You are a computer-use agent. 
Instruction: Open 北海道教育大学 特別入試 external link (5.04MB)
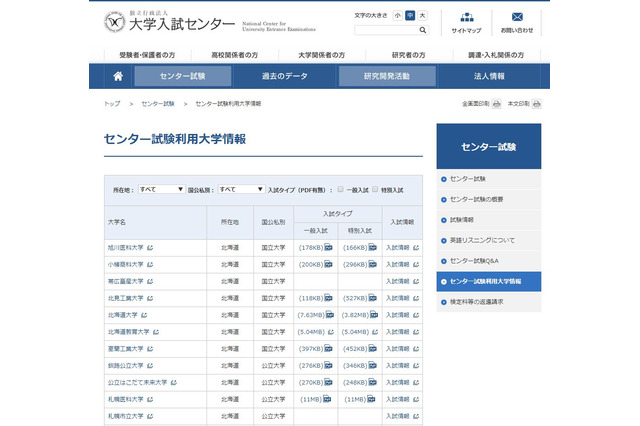tap(360, 332)
